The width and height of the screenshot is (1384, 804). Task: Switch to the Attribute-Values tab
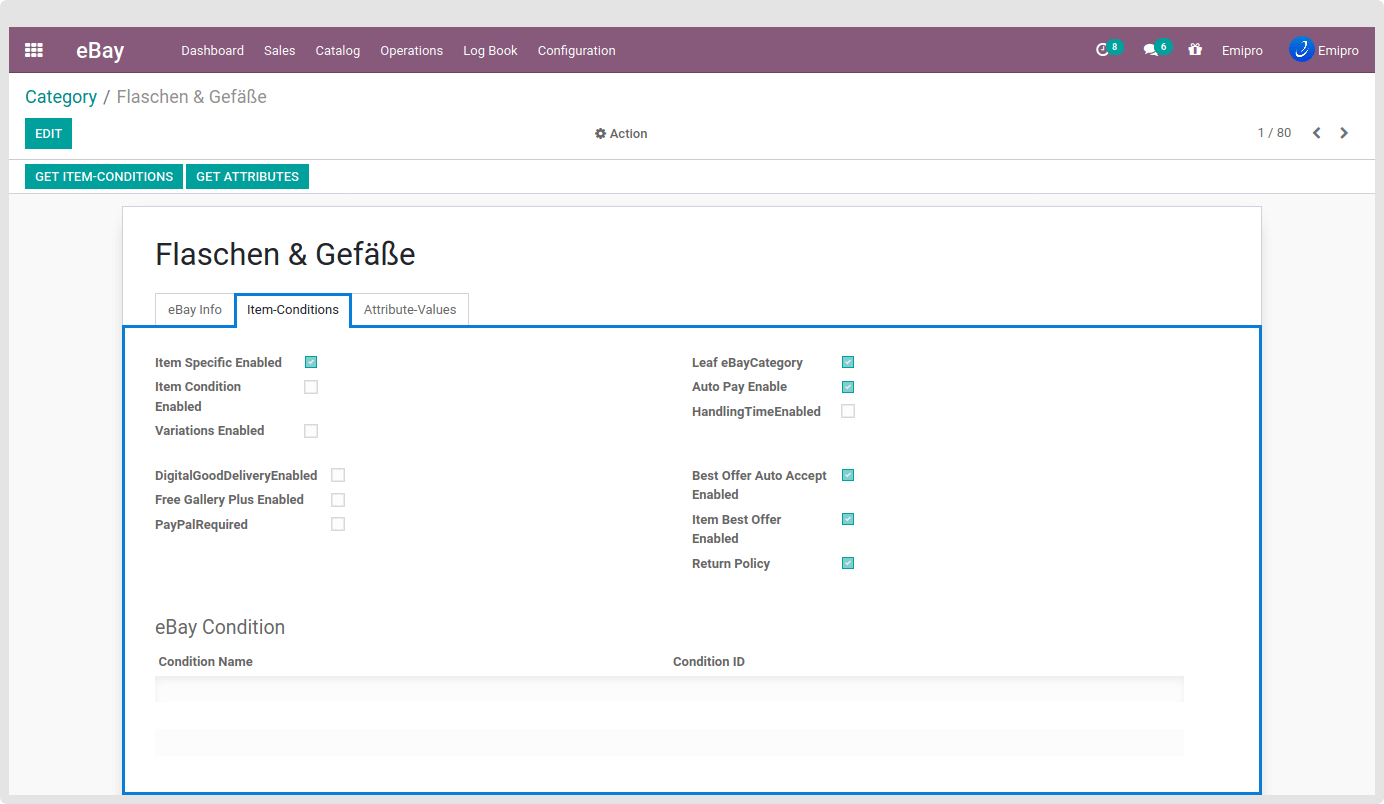pos(410,310)
